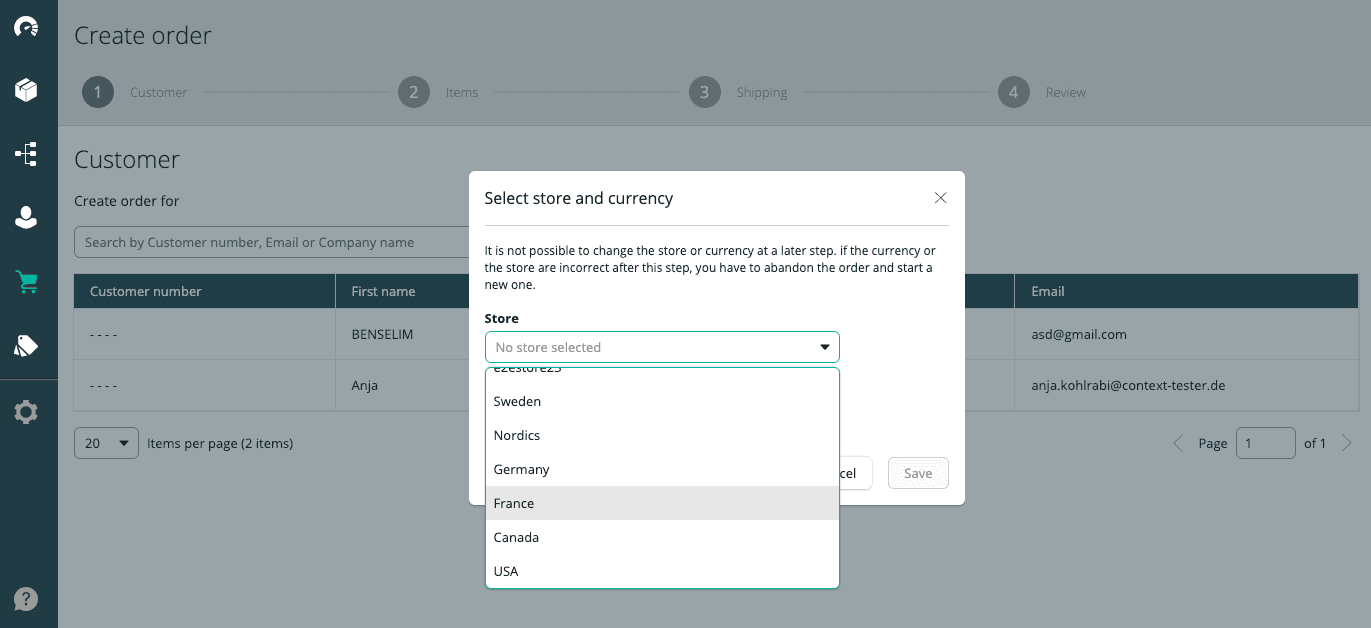The image size is (1371, 628).
Task: Open the settings gear in the sidebar
Action: 27,411
